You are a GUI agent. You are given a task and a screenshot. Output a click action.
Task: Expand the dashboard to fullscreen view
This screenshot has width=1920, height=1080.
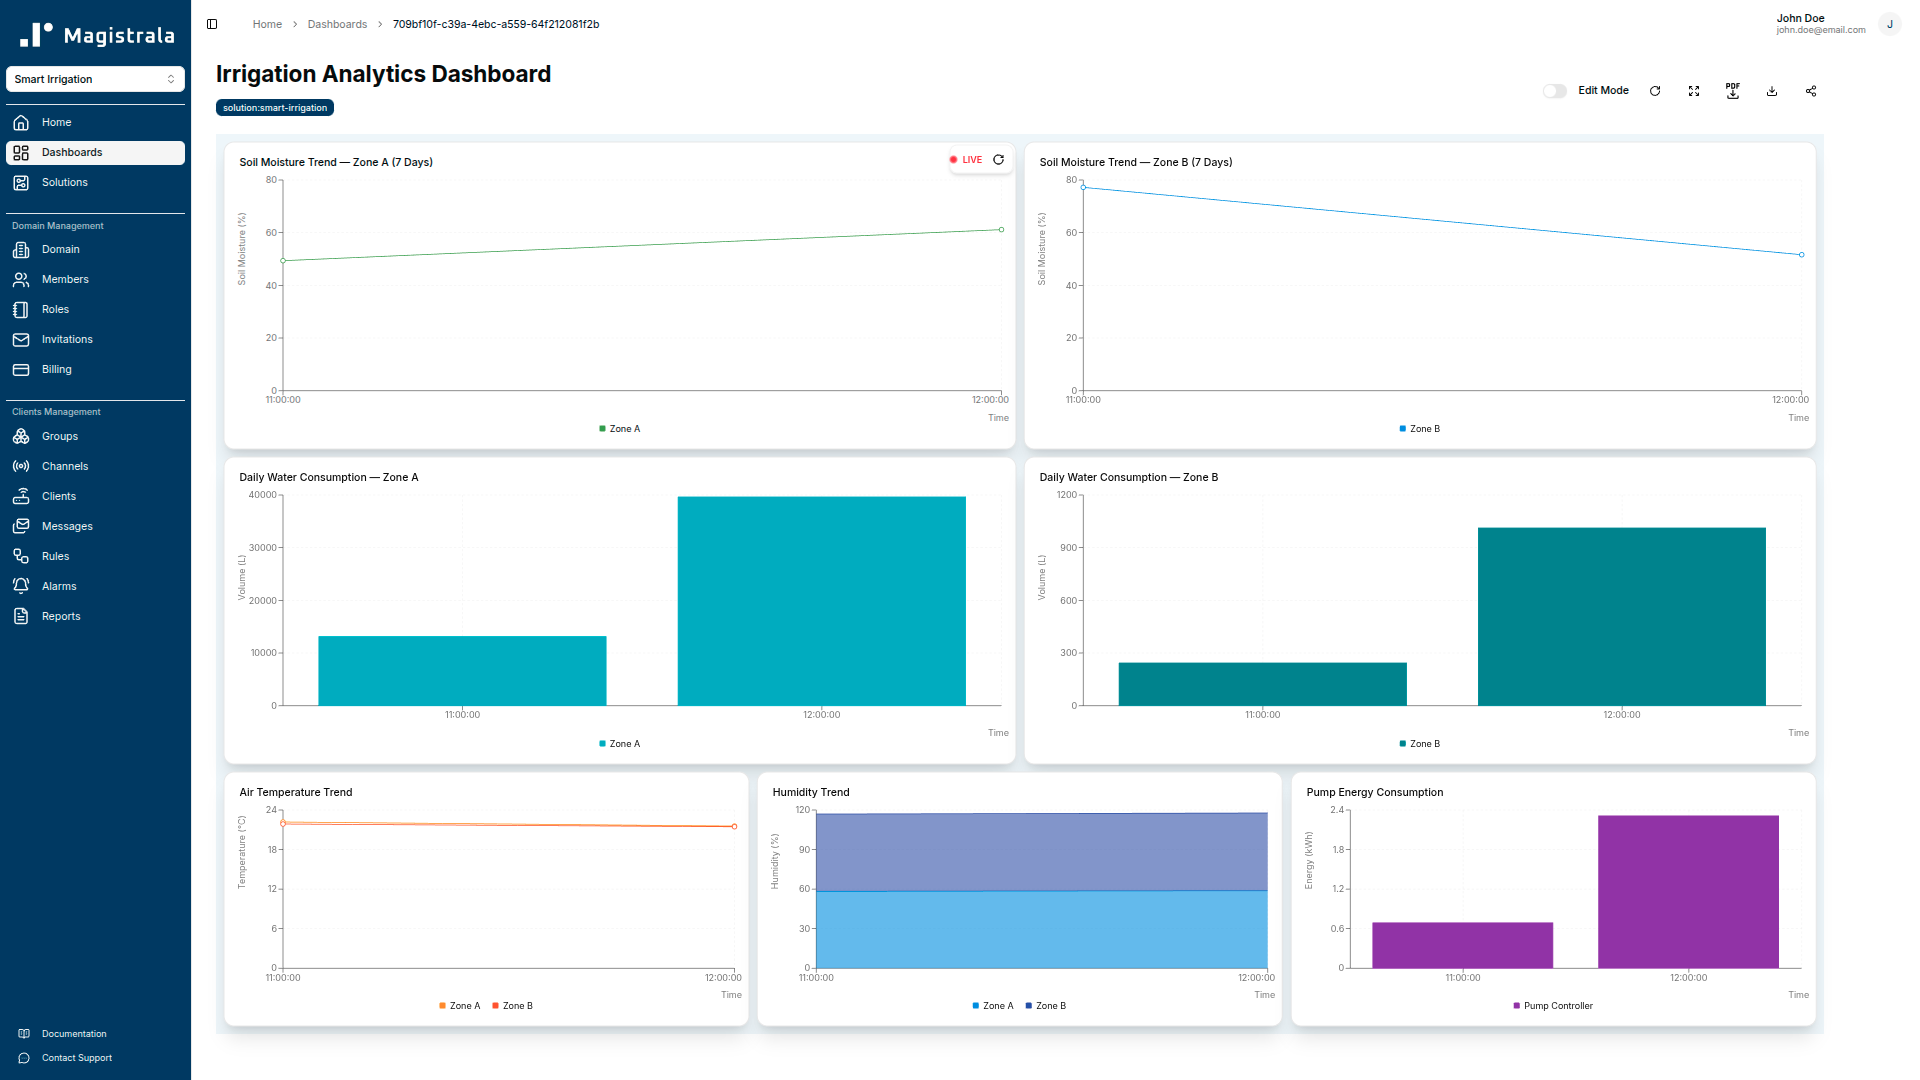pos(1693,91)
